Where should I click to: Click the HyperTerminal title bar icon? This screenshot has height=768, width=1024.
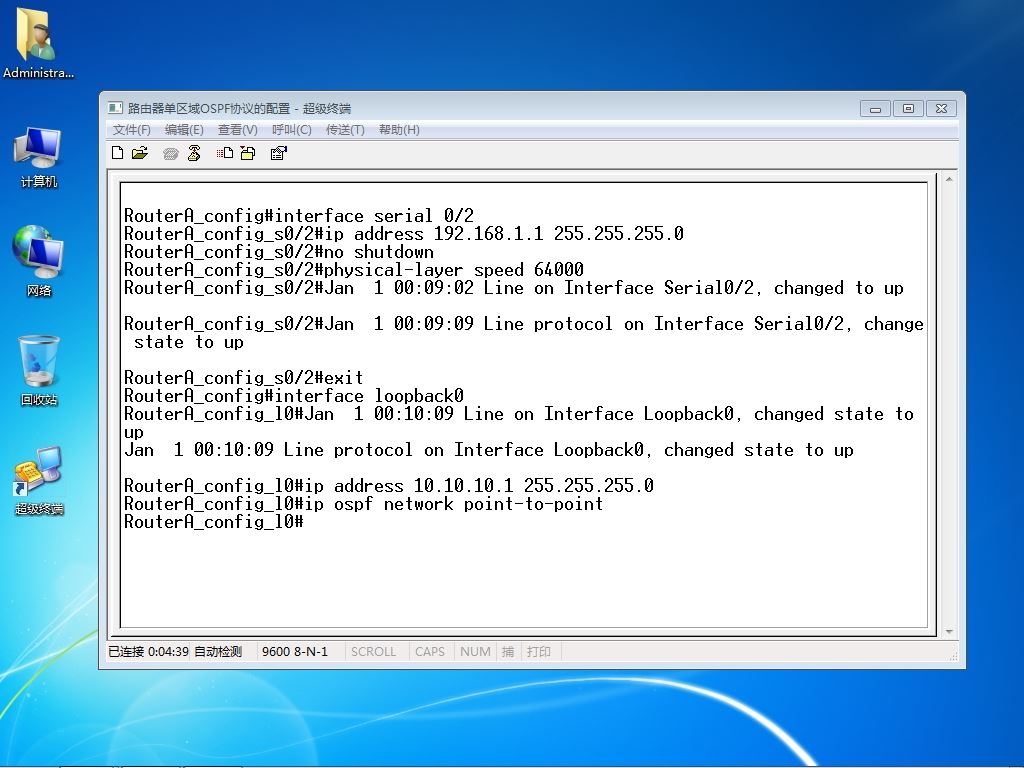tap(116, 108)
